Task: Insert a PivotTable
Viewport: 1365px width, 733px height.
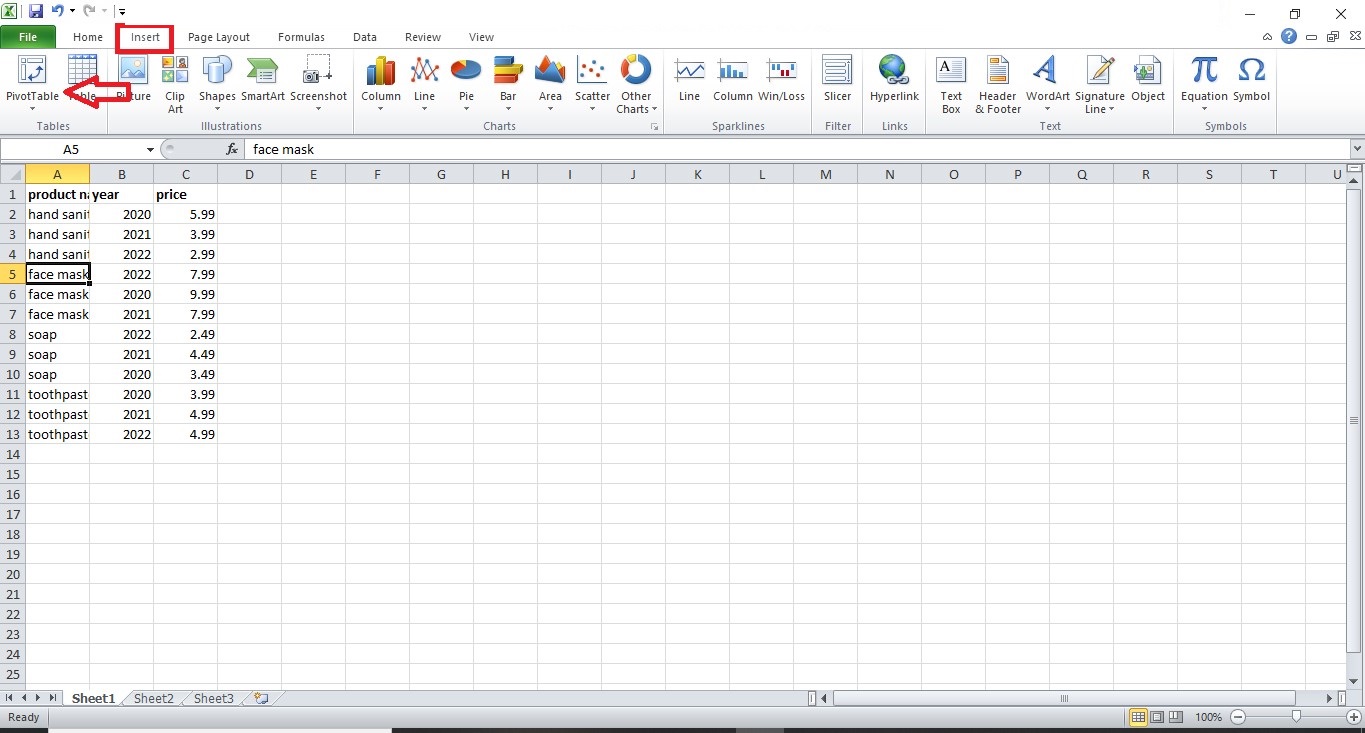Action: click(x=31, y=80)
